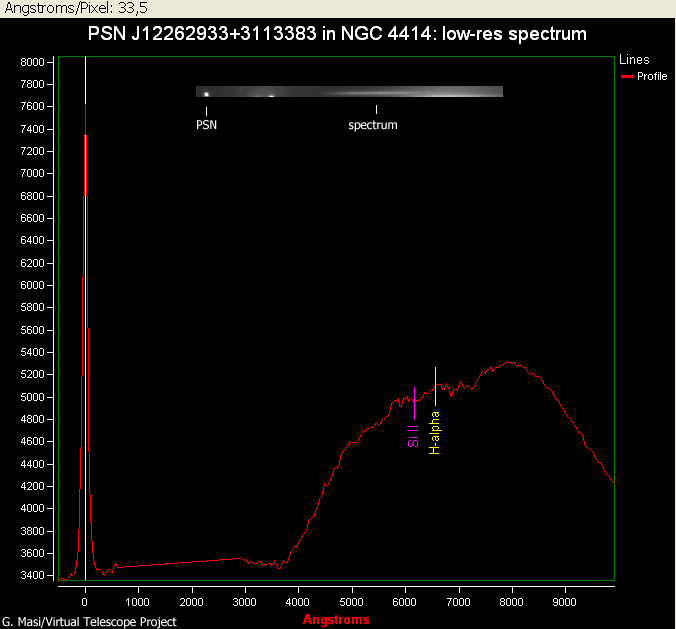Select the Profile label in the legend

coord(652,76)
